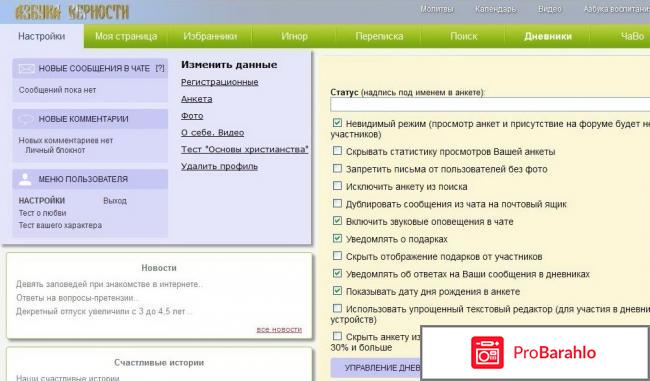Uncheck Включить звуковые оповещения в чате
The height and width of the screenshot is (381, 650).
337,221
